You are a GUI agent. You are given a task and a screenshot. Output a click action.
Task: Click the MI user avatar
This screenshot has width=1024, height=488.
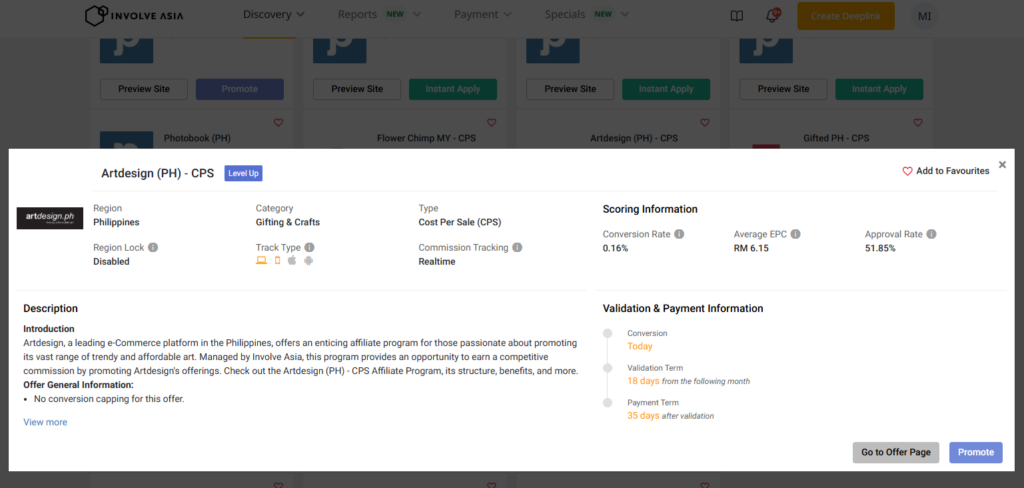coord(924,16)
